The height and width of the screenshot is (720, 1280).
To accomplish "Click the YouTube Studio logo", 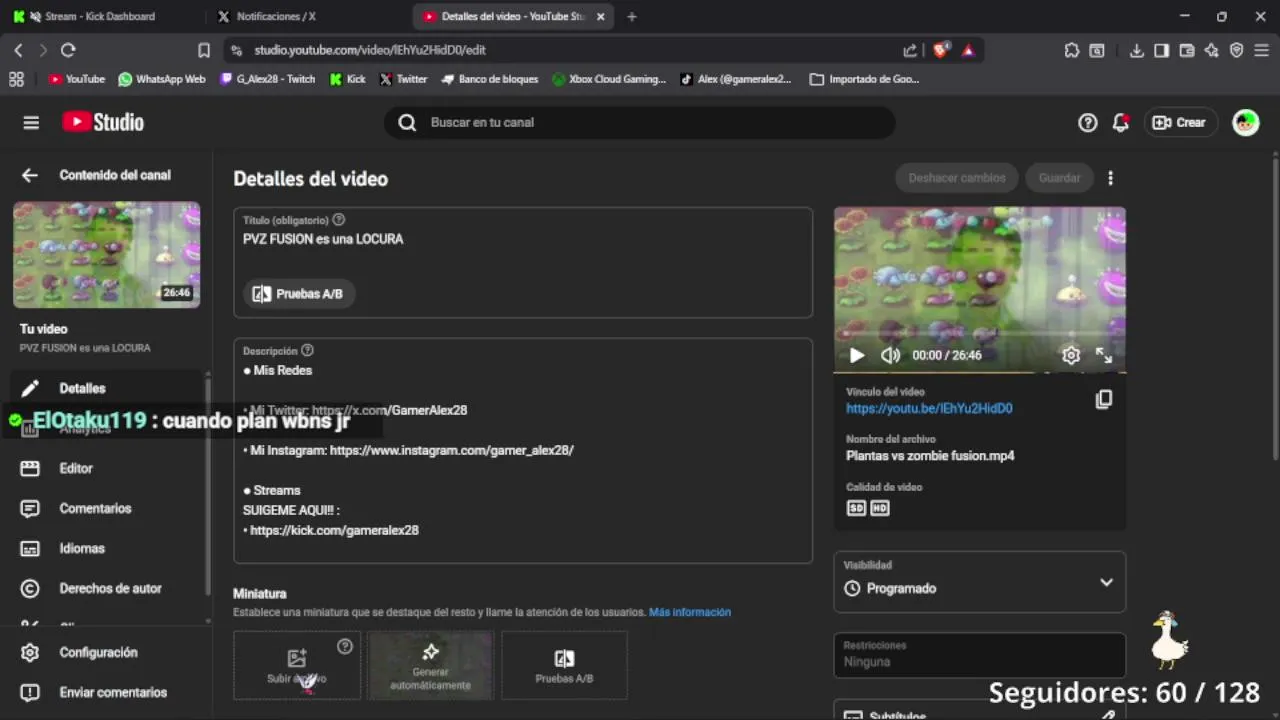I will 103,122.
